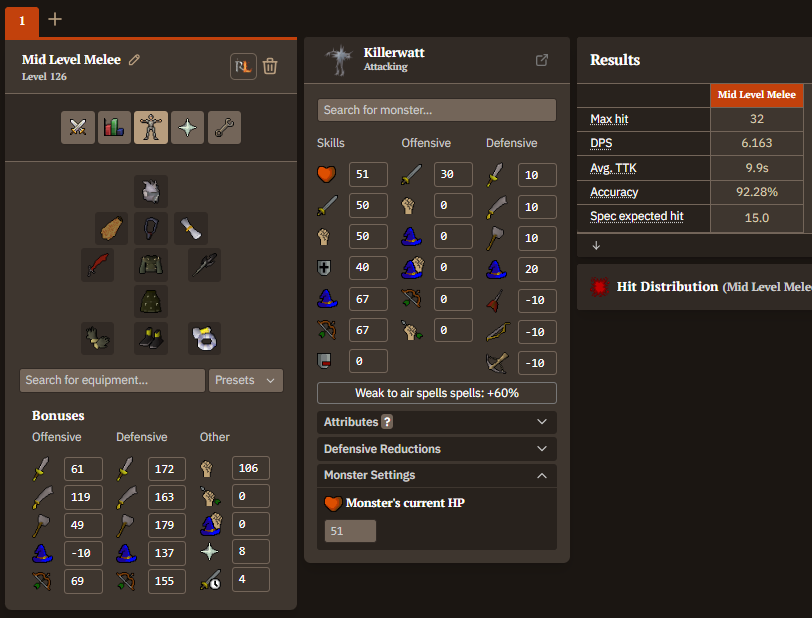Screen dimensions: 812x618
Task: Open the Combat styles crossed-swords tab
Action: pyautogui.click(x=78, y=127)
